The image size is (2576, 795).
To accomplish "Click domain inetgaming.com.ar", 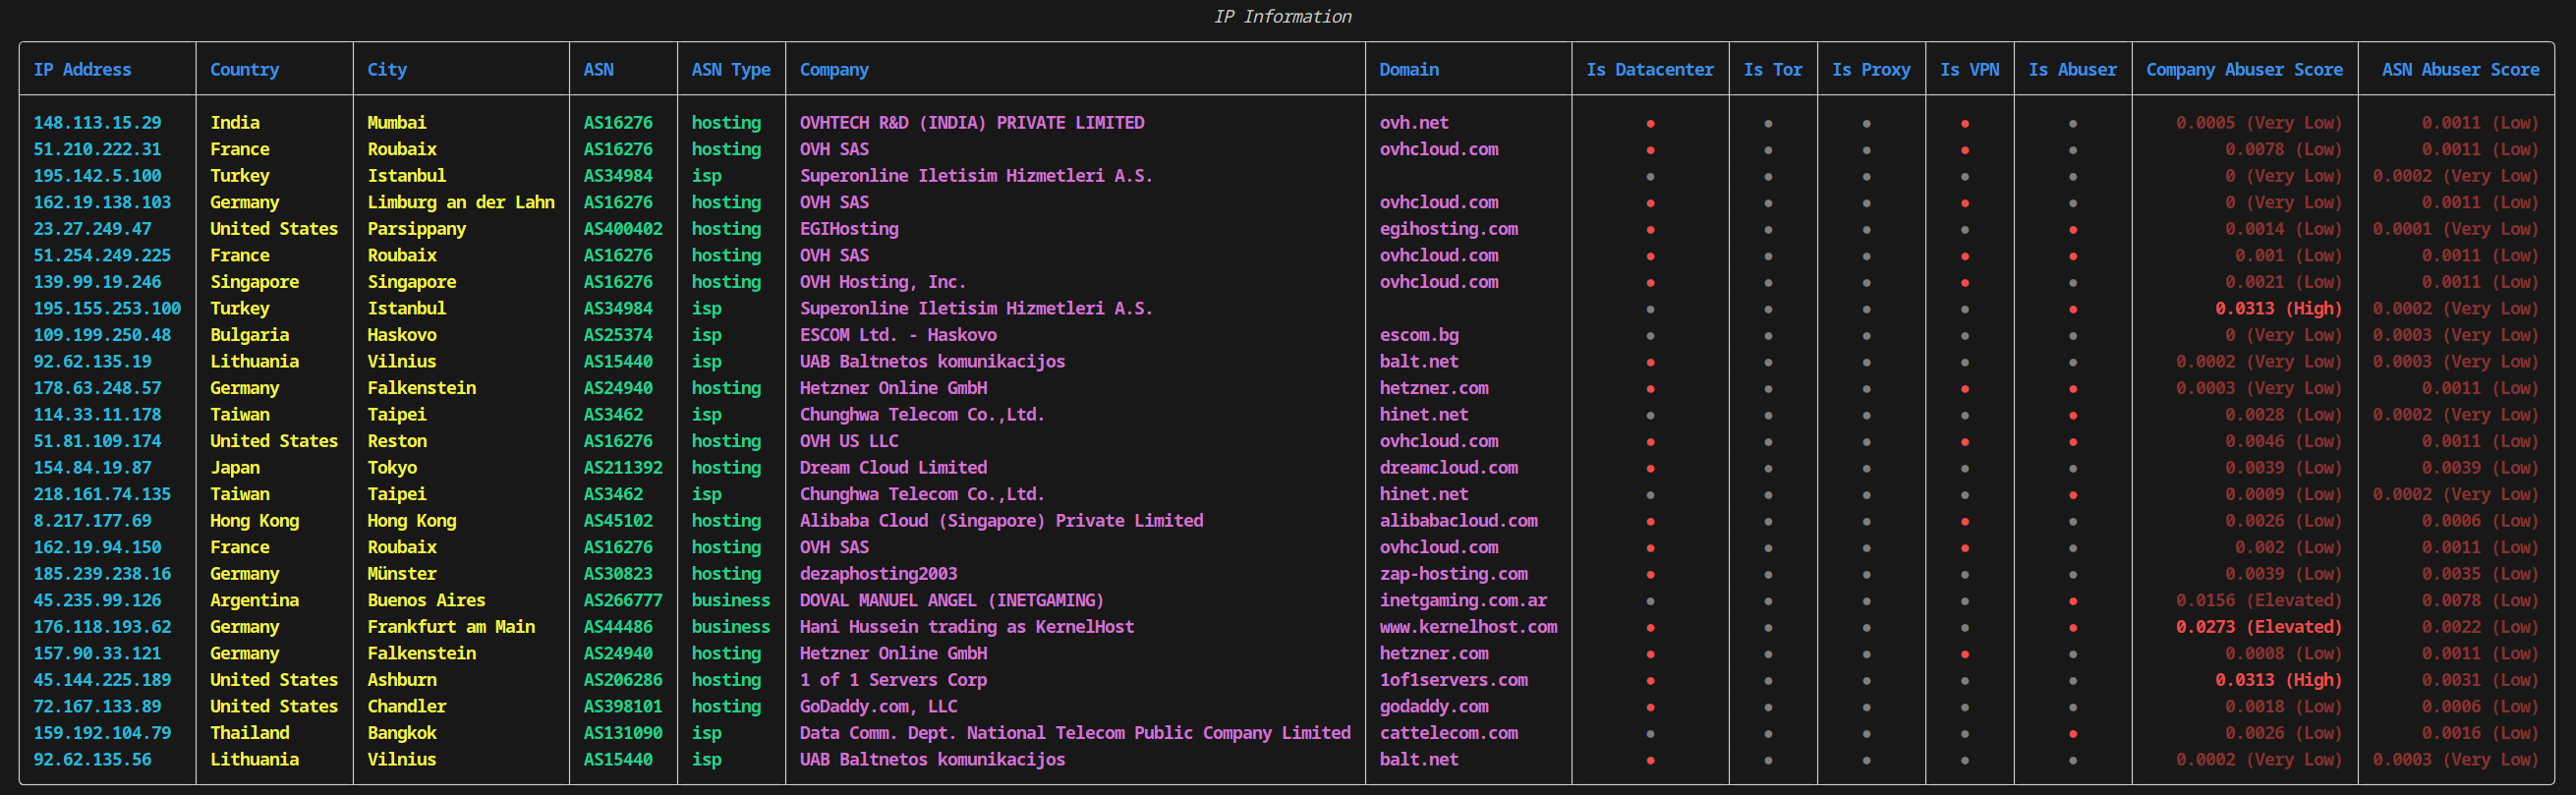I will [1463, 600].
